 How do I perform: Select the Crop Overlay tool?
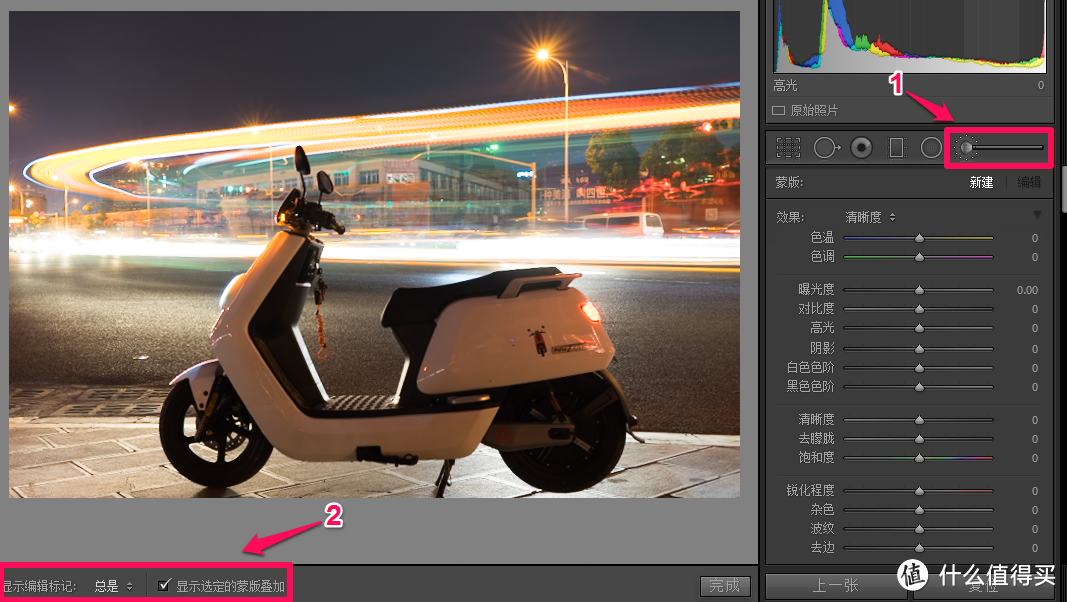point(789,148)
